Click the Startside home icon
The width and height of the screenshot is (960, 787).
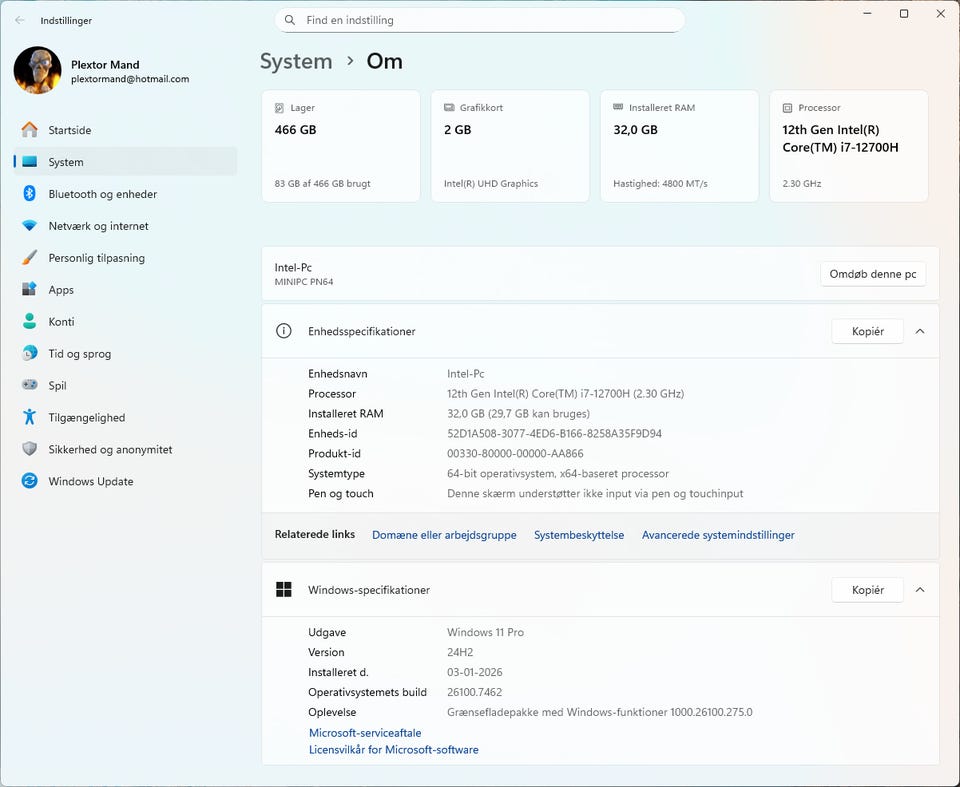[29, 130]
